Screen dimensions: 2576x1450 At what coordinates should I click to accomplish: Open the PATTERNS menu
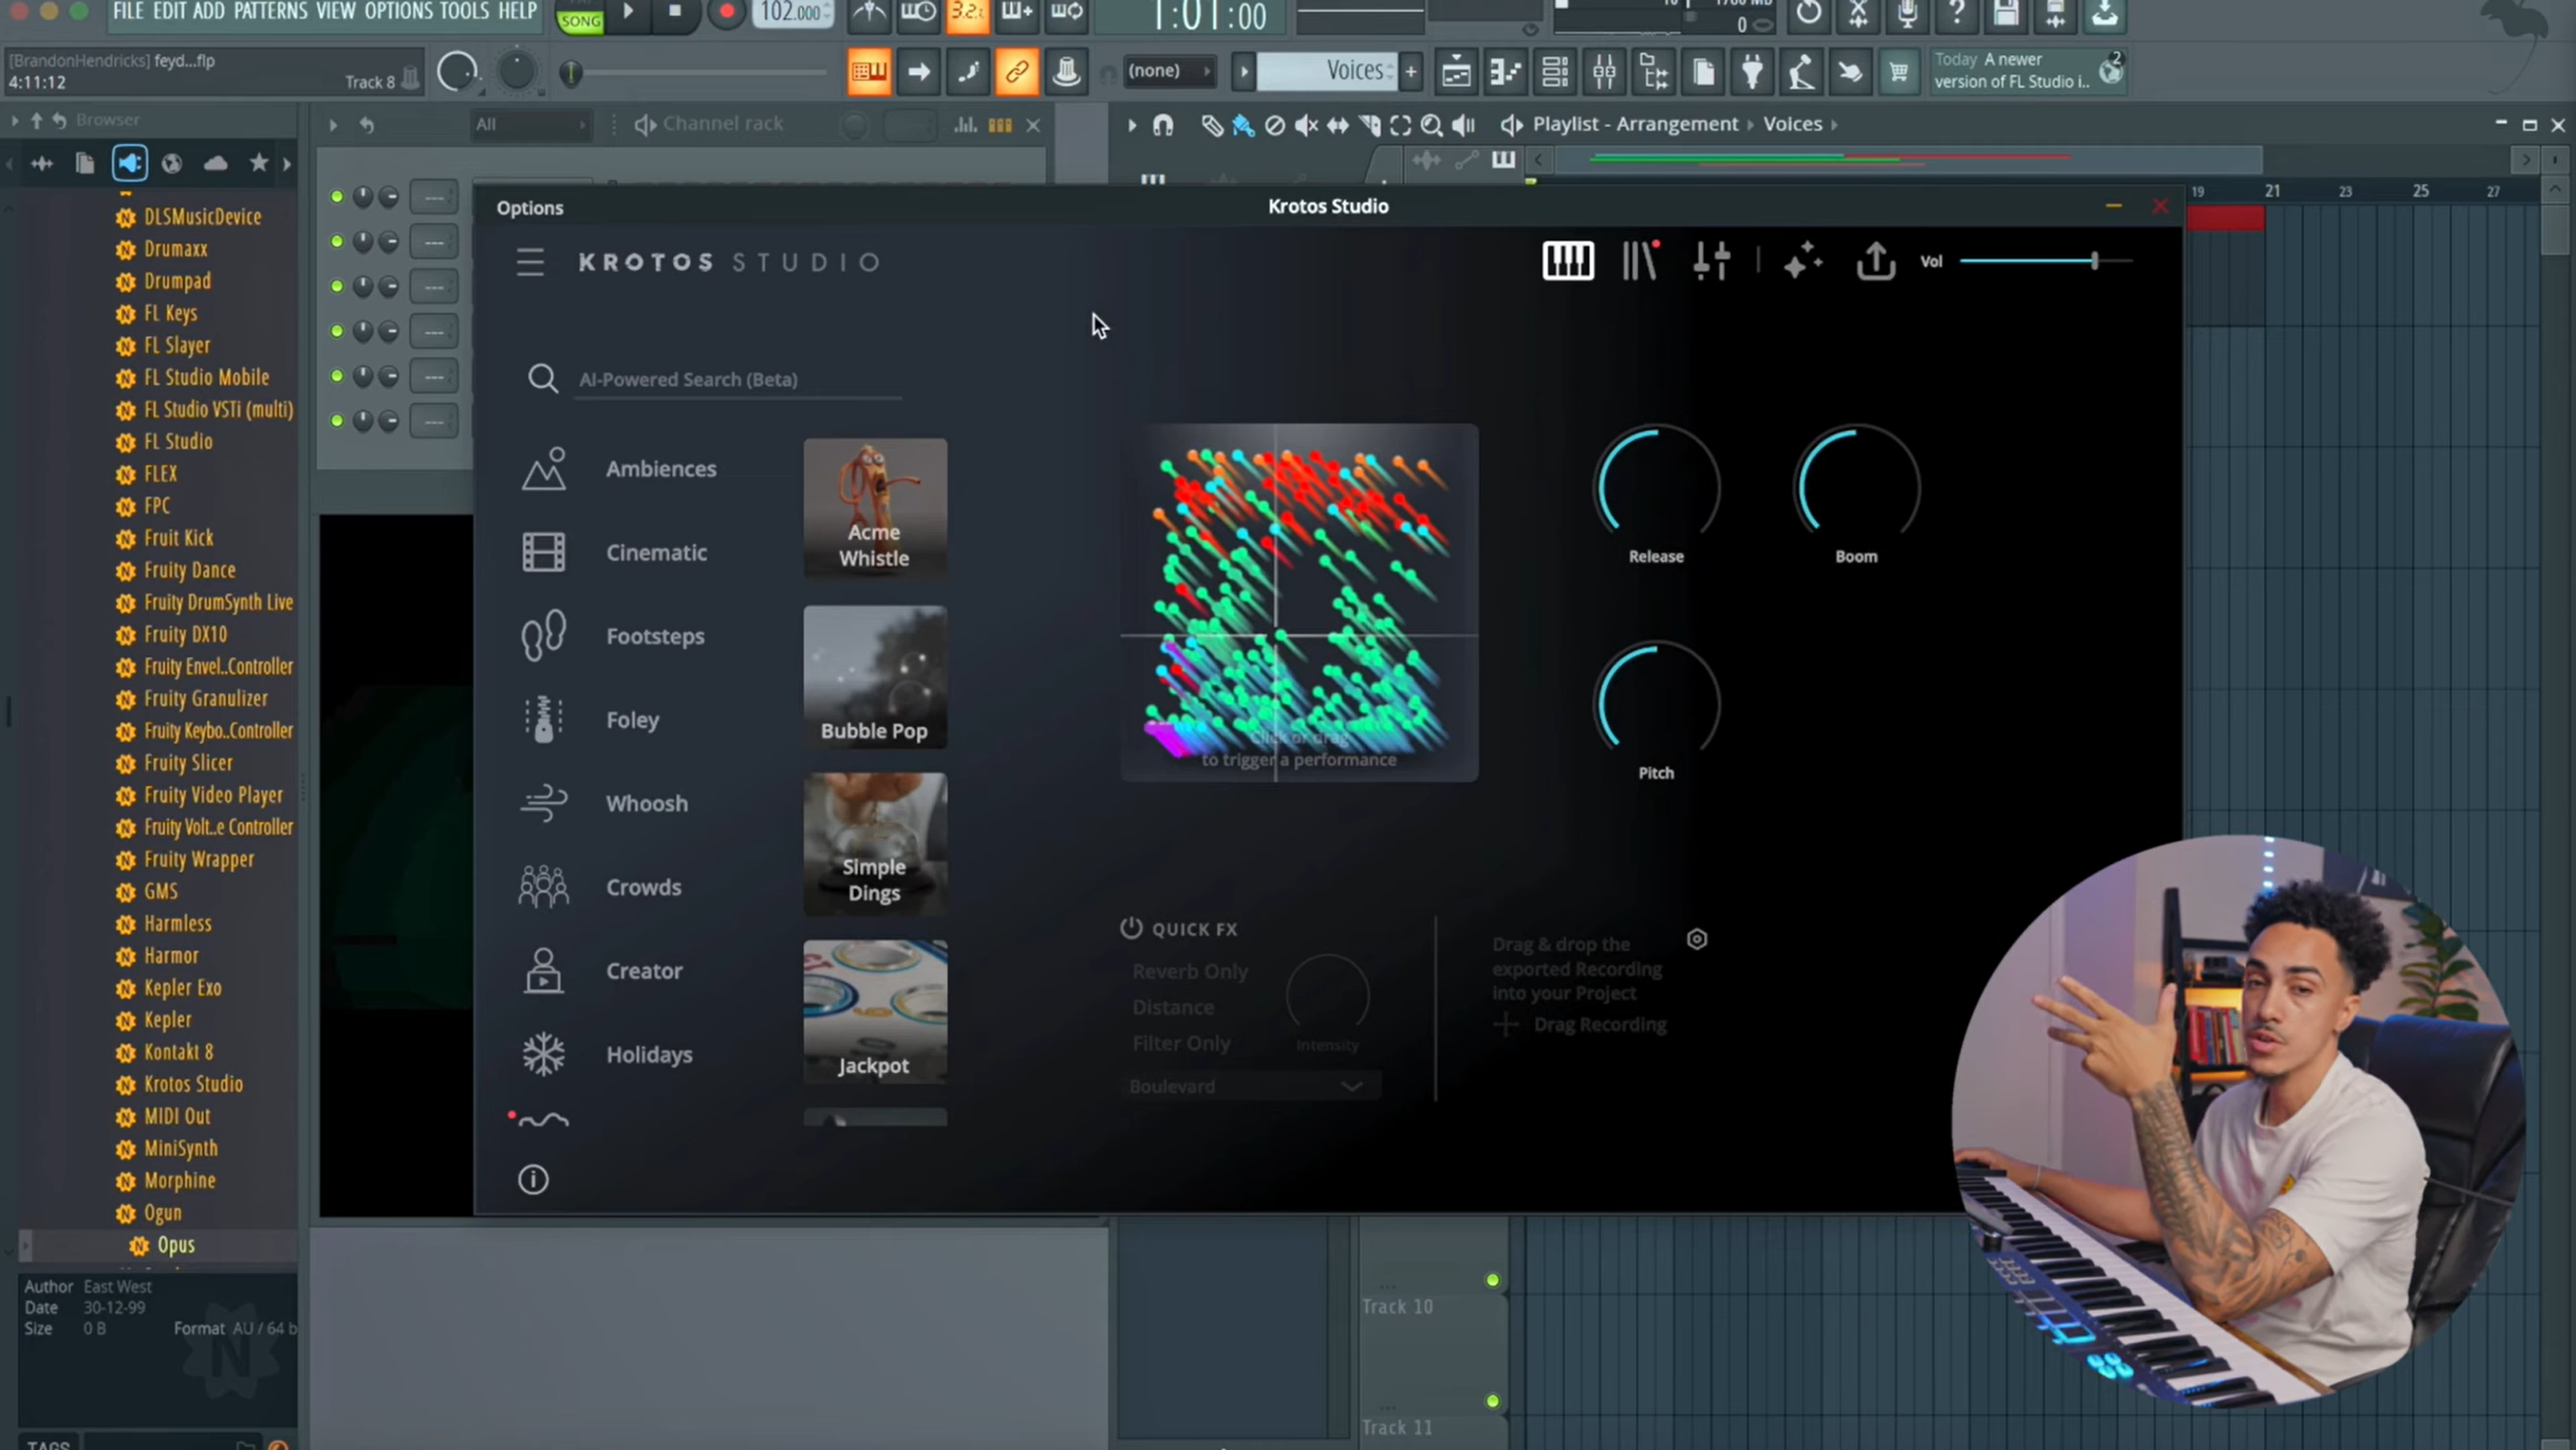(x=271, y=11)
